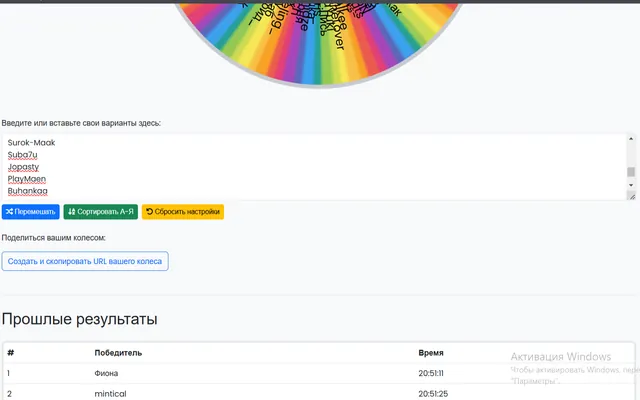Image resolution: width=640 pixels, height=400 pixels.
Task: Click the Сортировать А-Я button
Action: tap(101, 211)
